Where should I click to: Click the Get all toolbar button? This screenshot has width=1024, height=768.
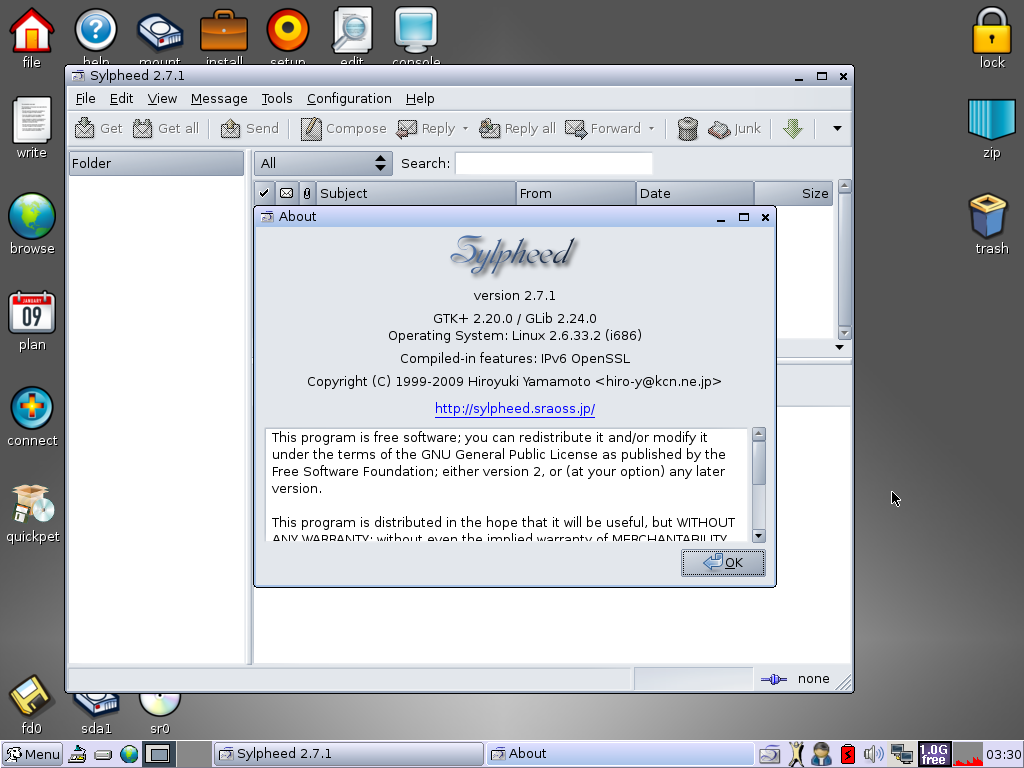click(165, 129)
